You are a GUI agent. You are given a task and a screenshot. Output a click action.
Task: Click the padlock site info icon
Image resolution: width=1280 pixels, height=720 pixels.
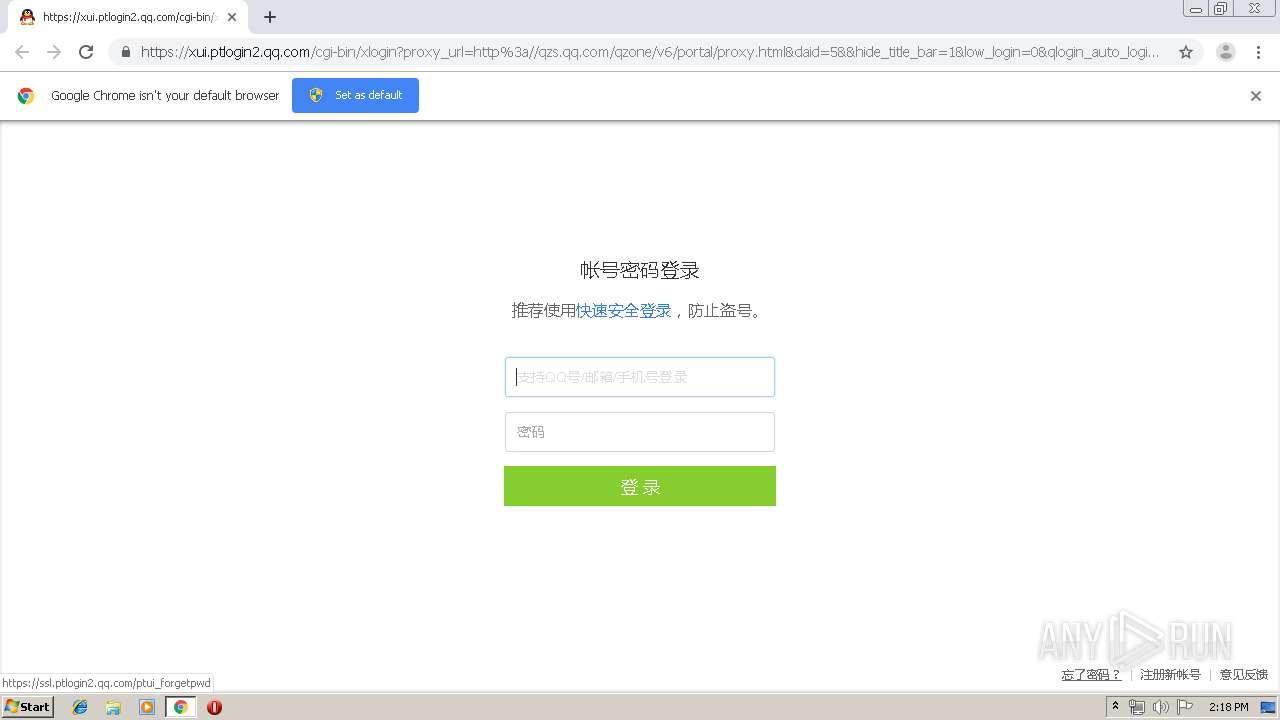pyautogui.click(x=125, y=52)
